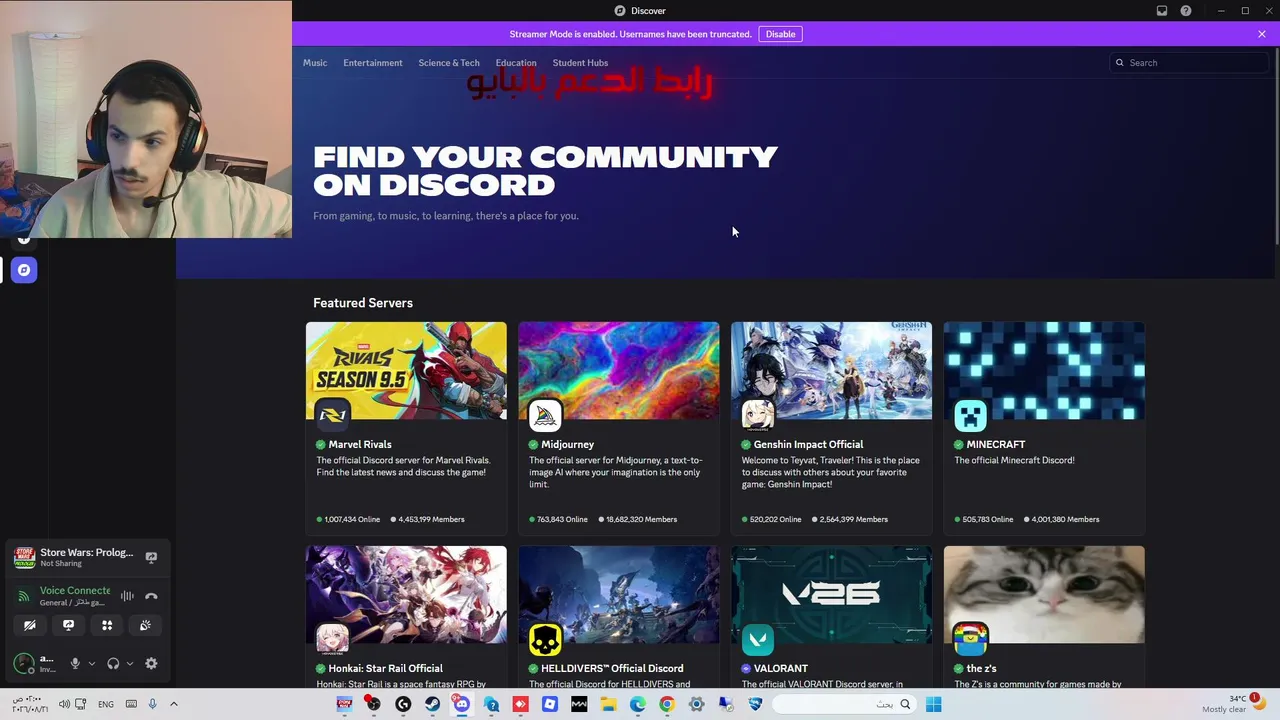Switch to the Entertainment category tab
This screenshot has width=1280, height=720.
coord(373,63)
